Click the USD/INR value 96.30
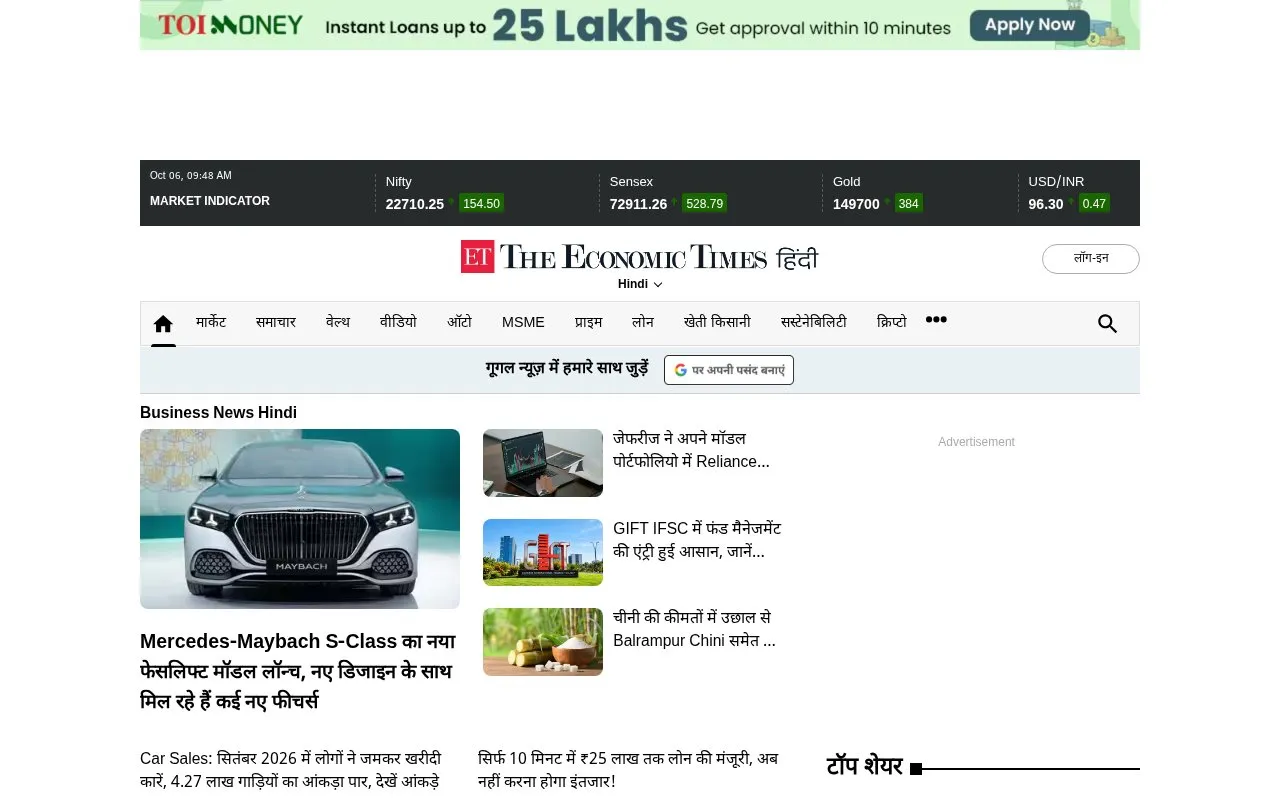The width and height of the screenshot is (1280, 800). [x=1046, y=204]
